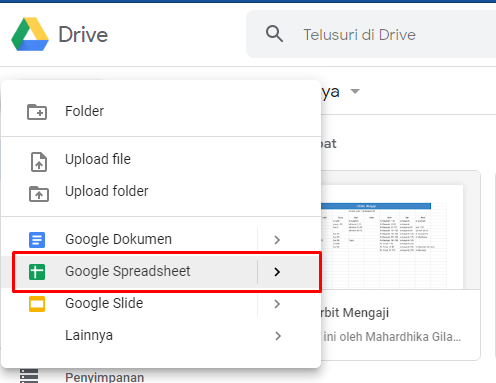Screen dimensions: 496x383
Task: Expand the Google Slide submenu arrow
Action: click(x=277, y=304)
